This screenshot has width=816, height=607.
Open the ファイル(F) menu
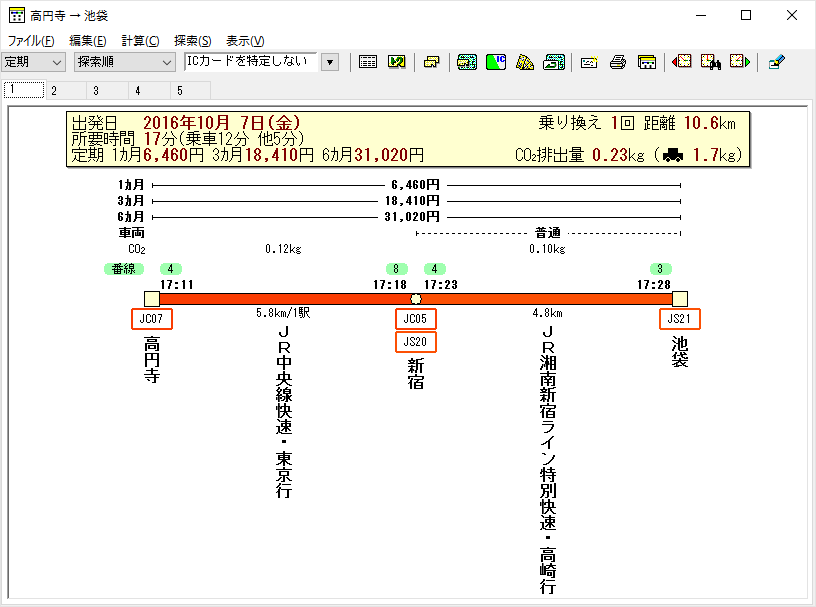pyautogui.click(x=31, y=41)
